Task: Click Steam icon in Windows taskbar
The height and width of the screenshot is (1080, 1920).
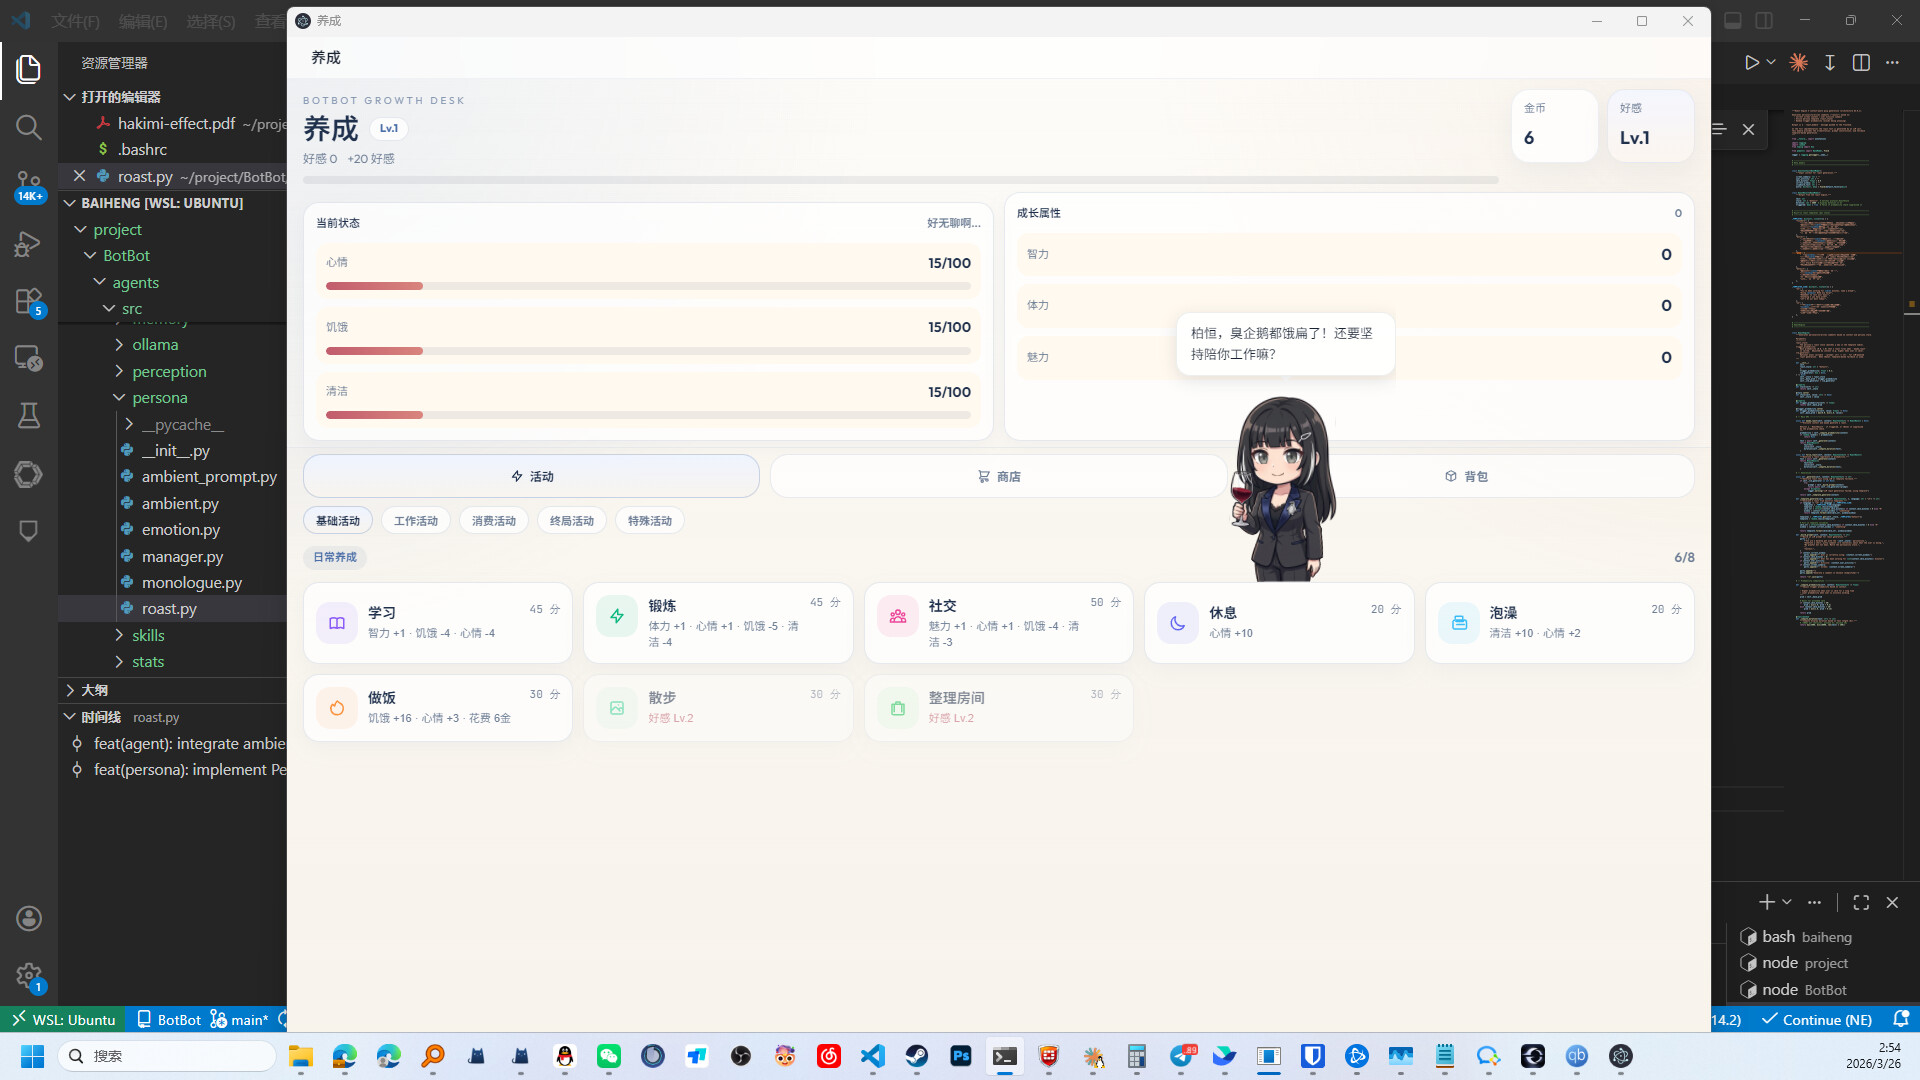Action: point(916,1056)
